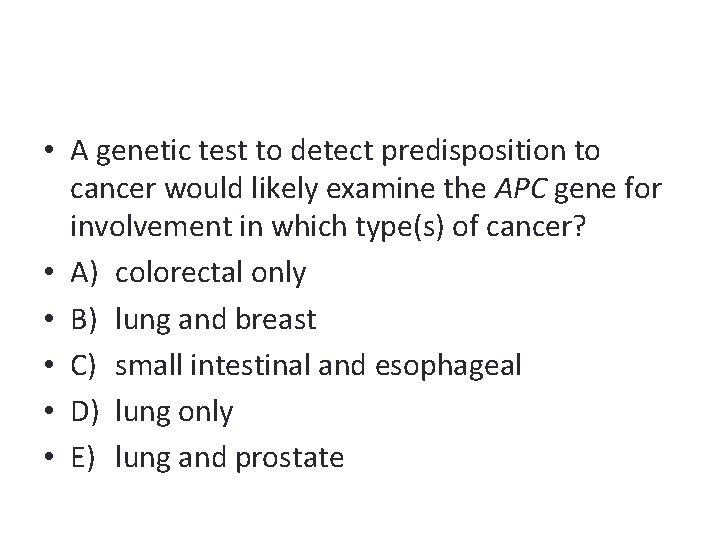Select the "lung only" answer text
The image size is (720, 540).
[174, 412]
